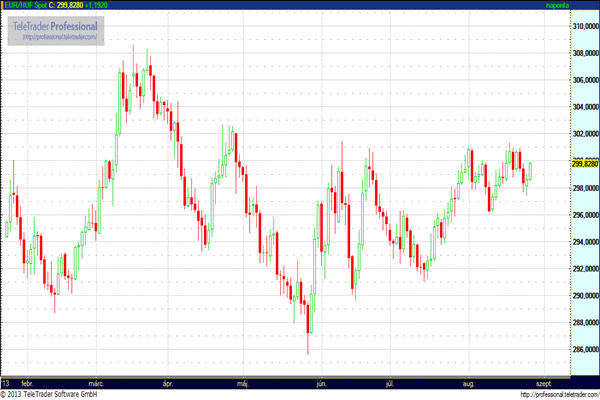The height and width of the screenshot is (400, 600).
Task: Click the yellow current price marker 299,8280
Action: click(x=584, y=162)
